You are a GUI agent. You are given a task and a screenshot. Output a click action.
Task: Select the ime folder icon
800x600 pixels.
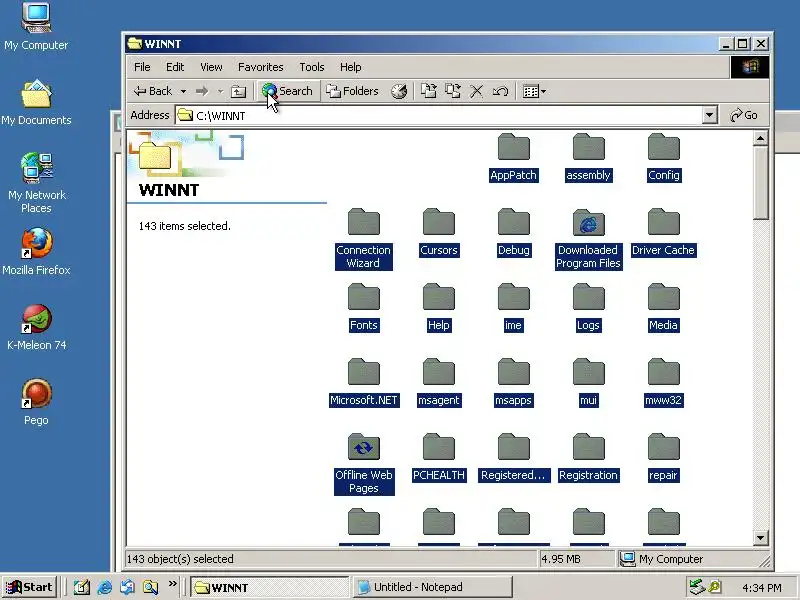pyautogui.click(x=513, y=297)
